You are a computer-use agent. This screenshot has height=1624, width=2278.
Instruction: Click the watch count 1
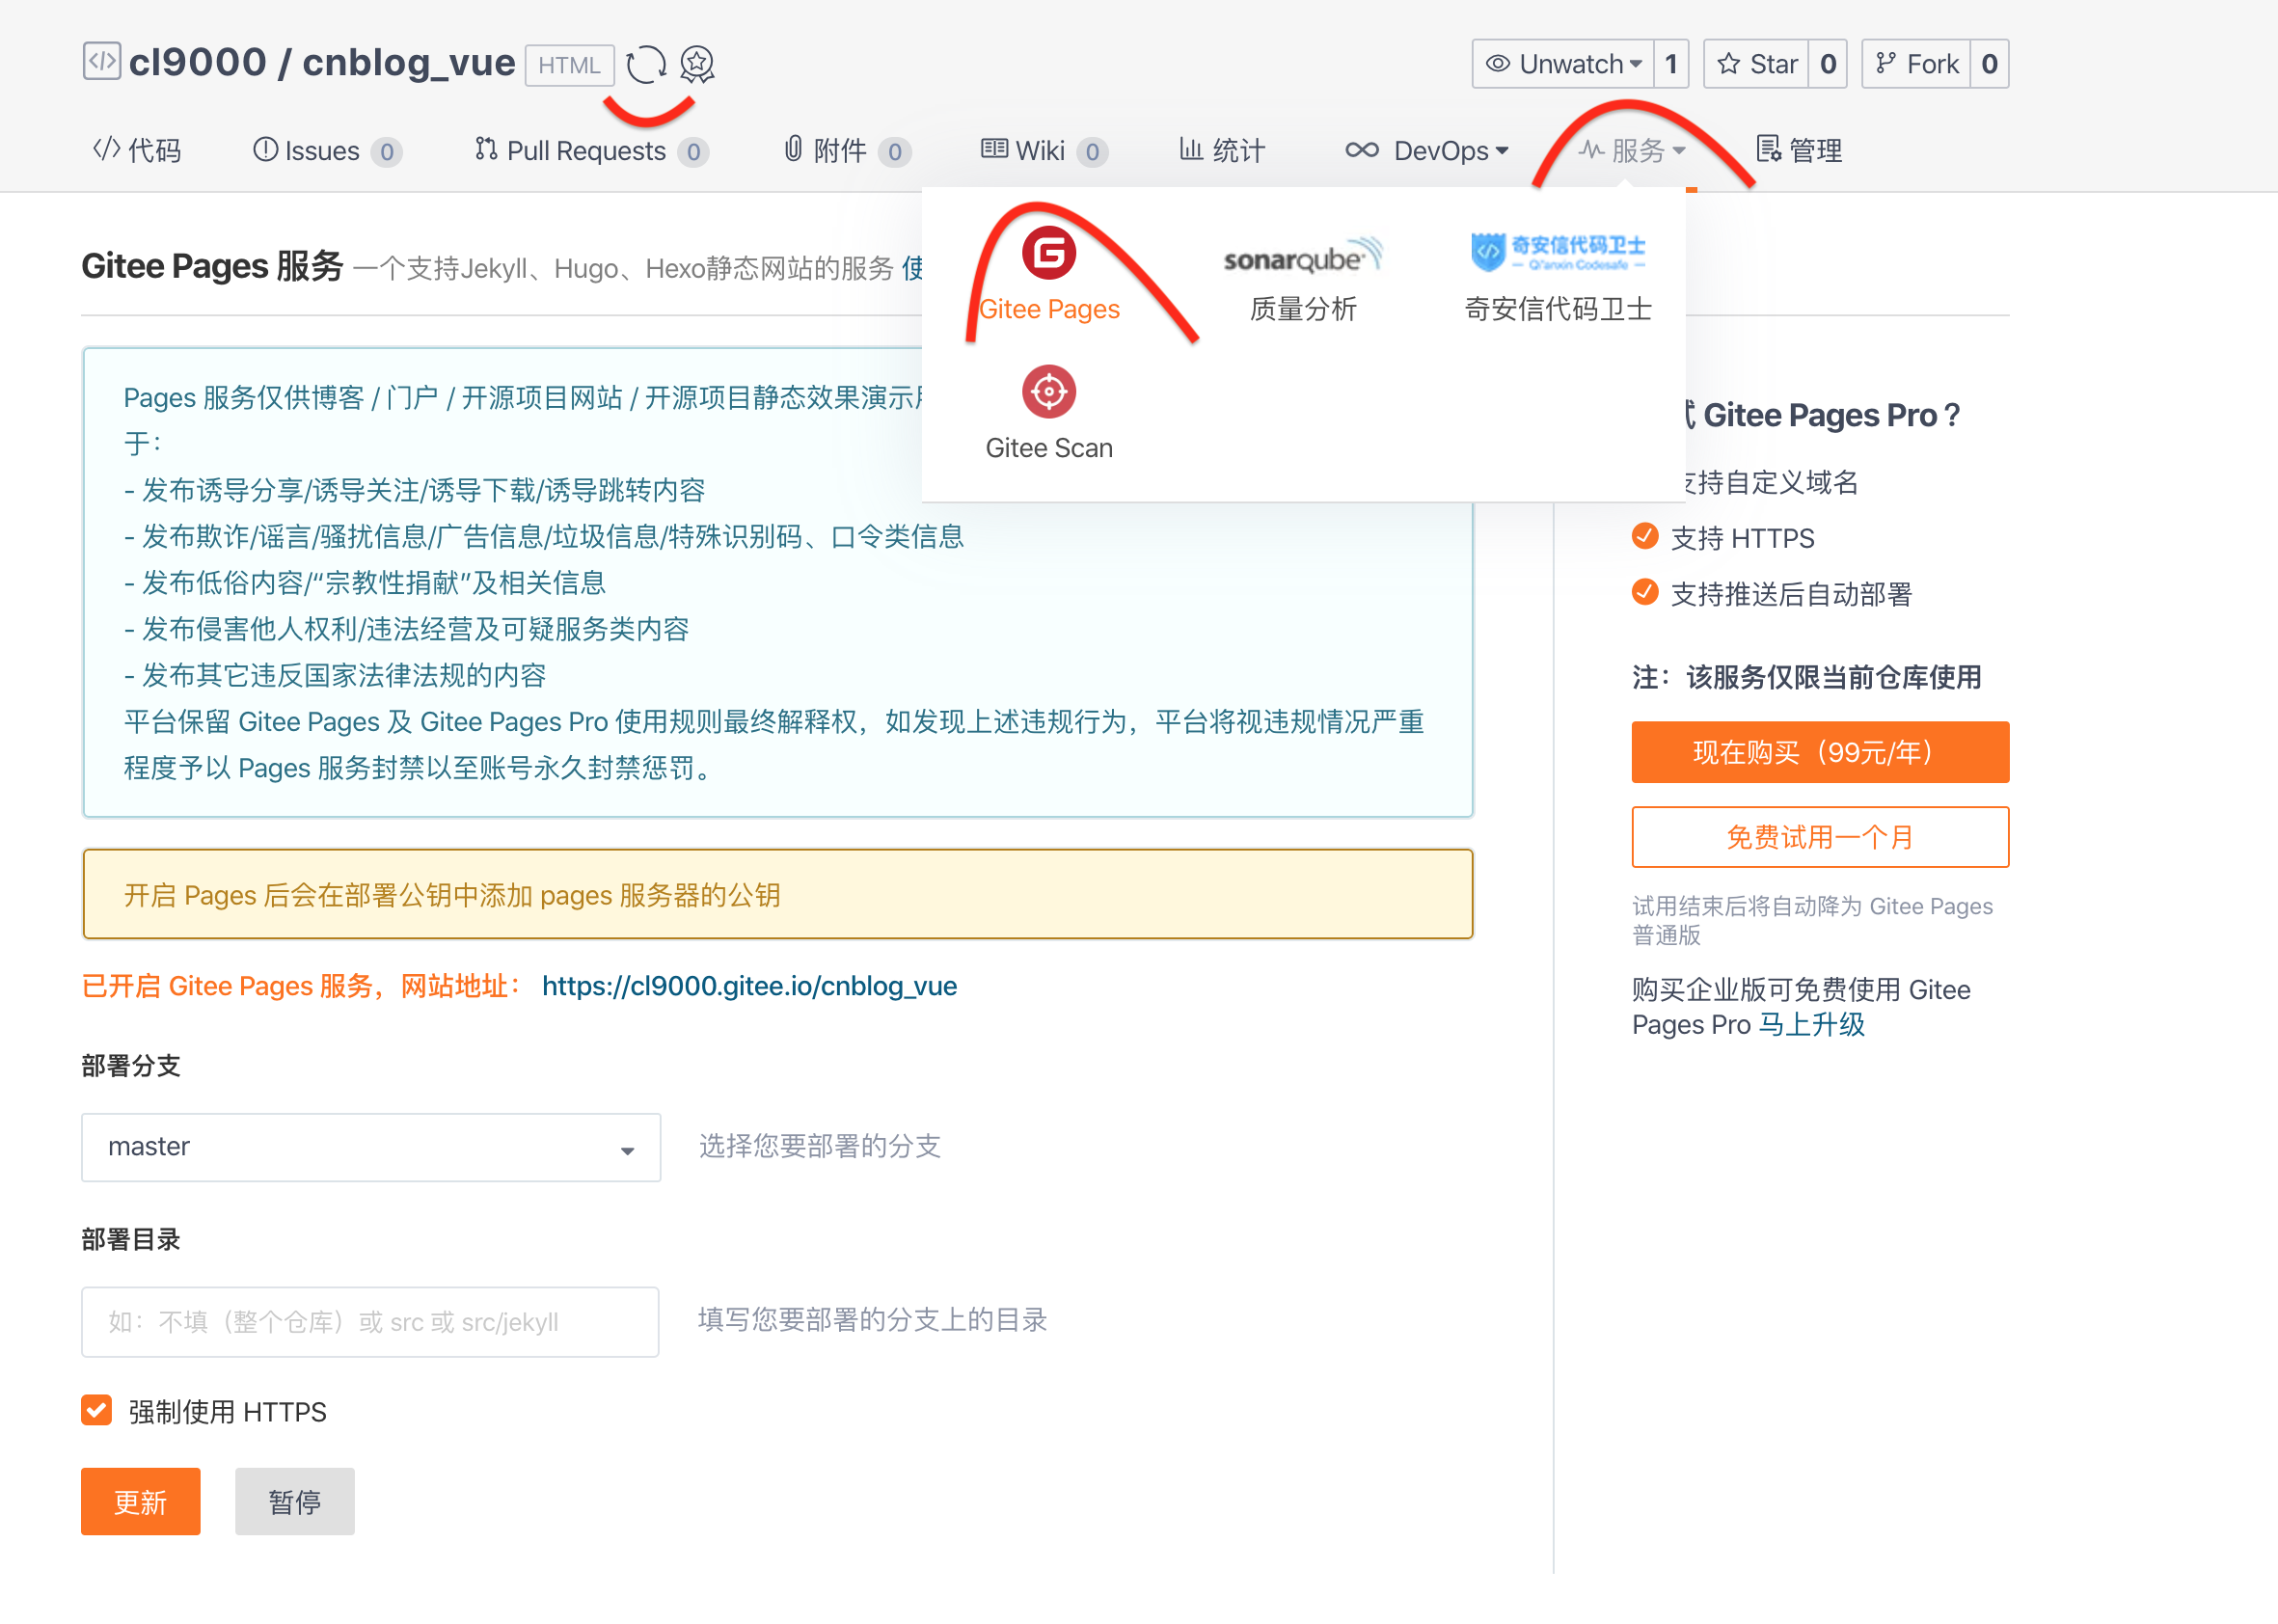(x=1671, y=64)
